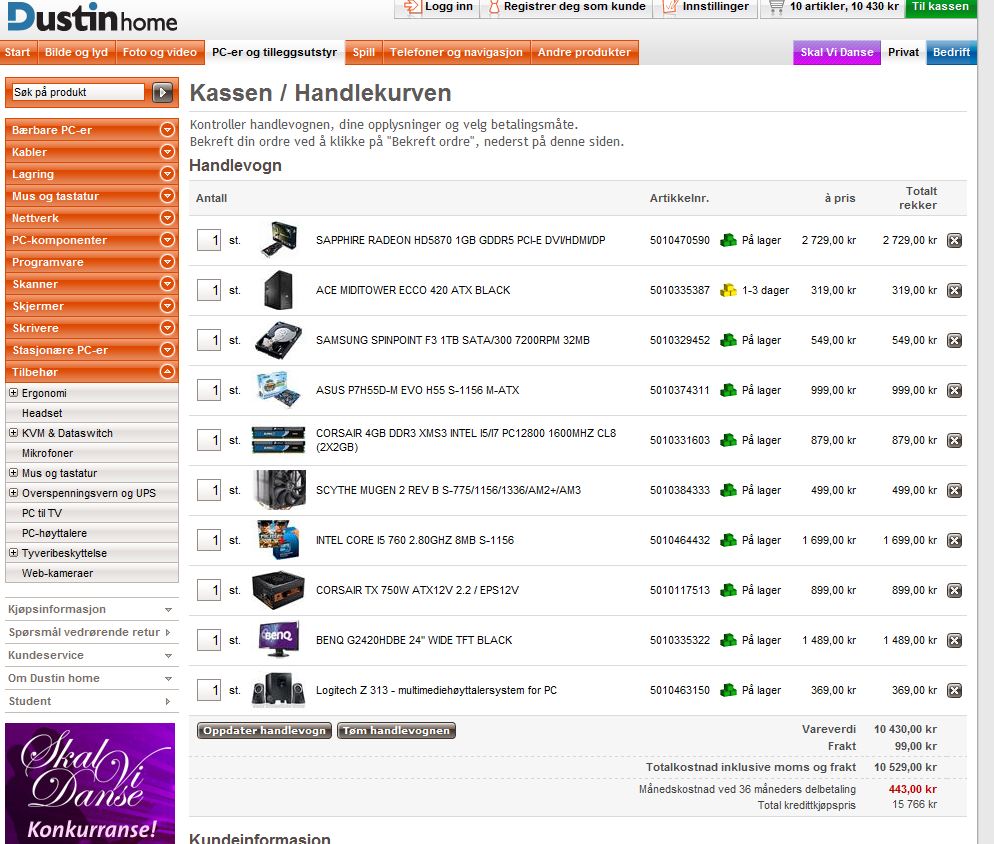Remove BenQ G2420HDBE monitor from cart
Screen dimensions: 994x844
tap(954, 640)
